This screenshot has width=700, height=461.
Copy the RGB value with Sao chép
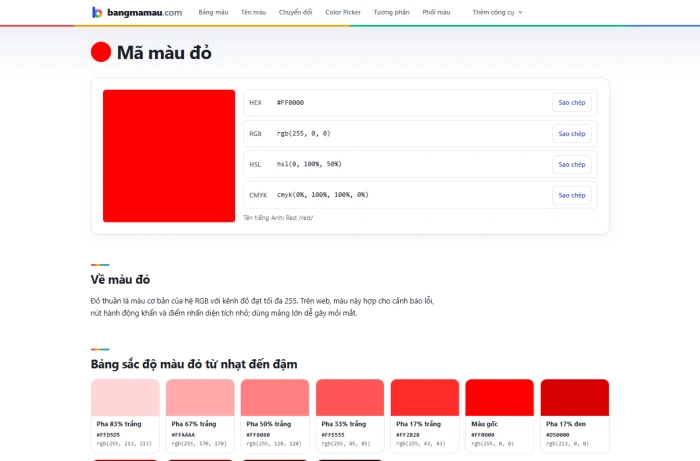572,133
